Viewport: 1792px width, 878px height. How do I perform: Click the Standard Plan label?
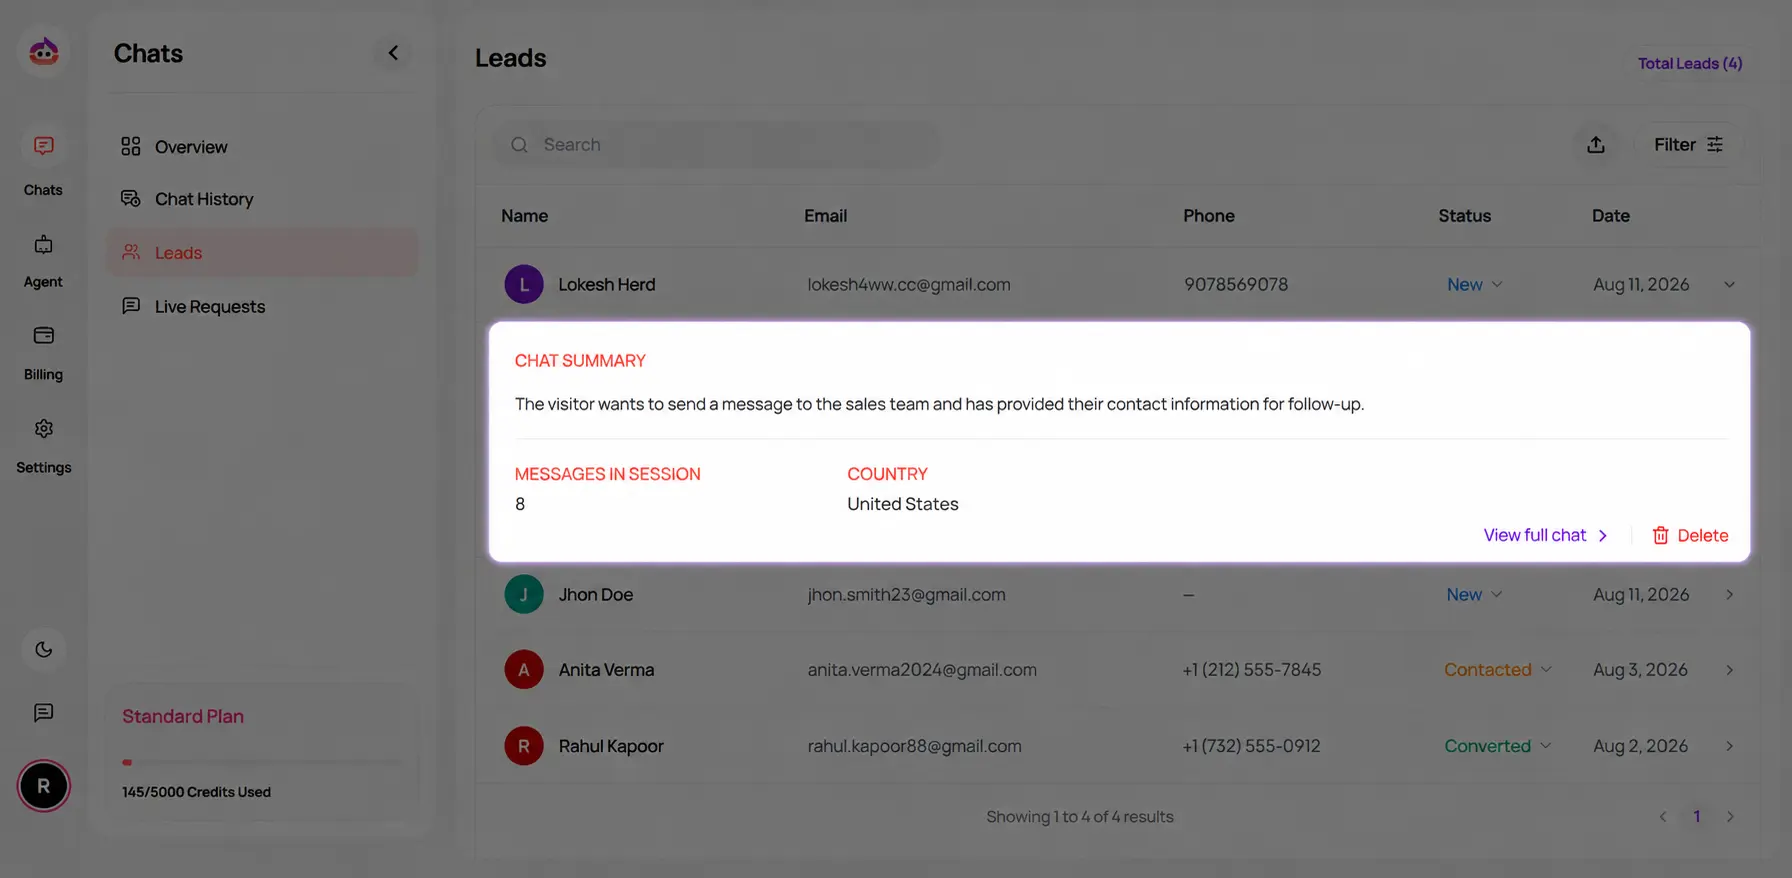(x=183, y=717)
